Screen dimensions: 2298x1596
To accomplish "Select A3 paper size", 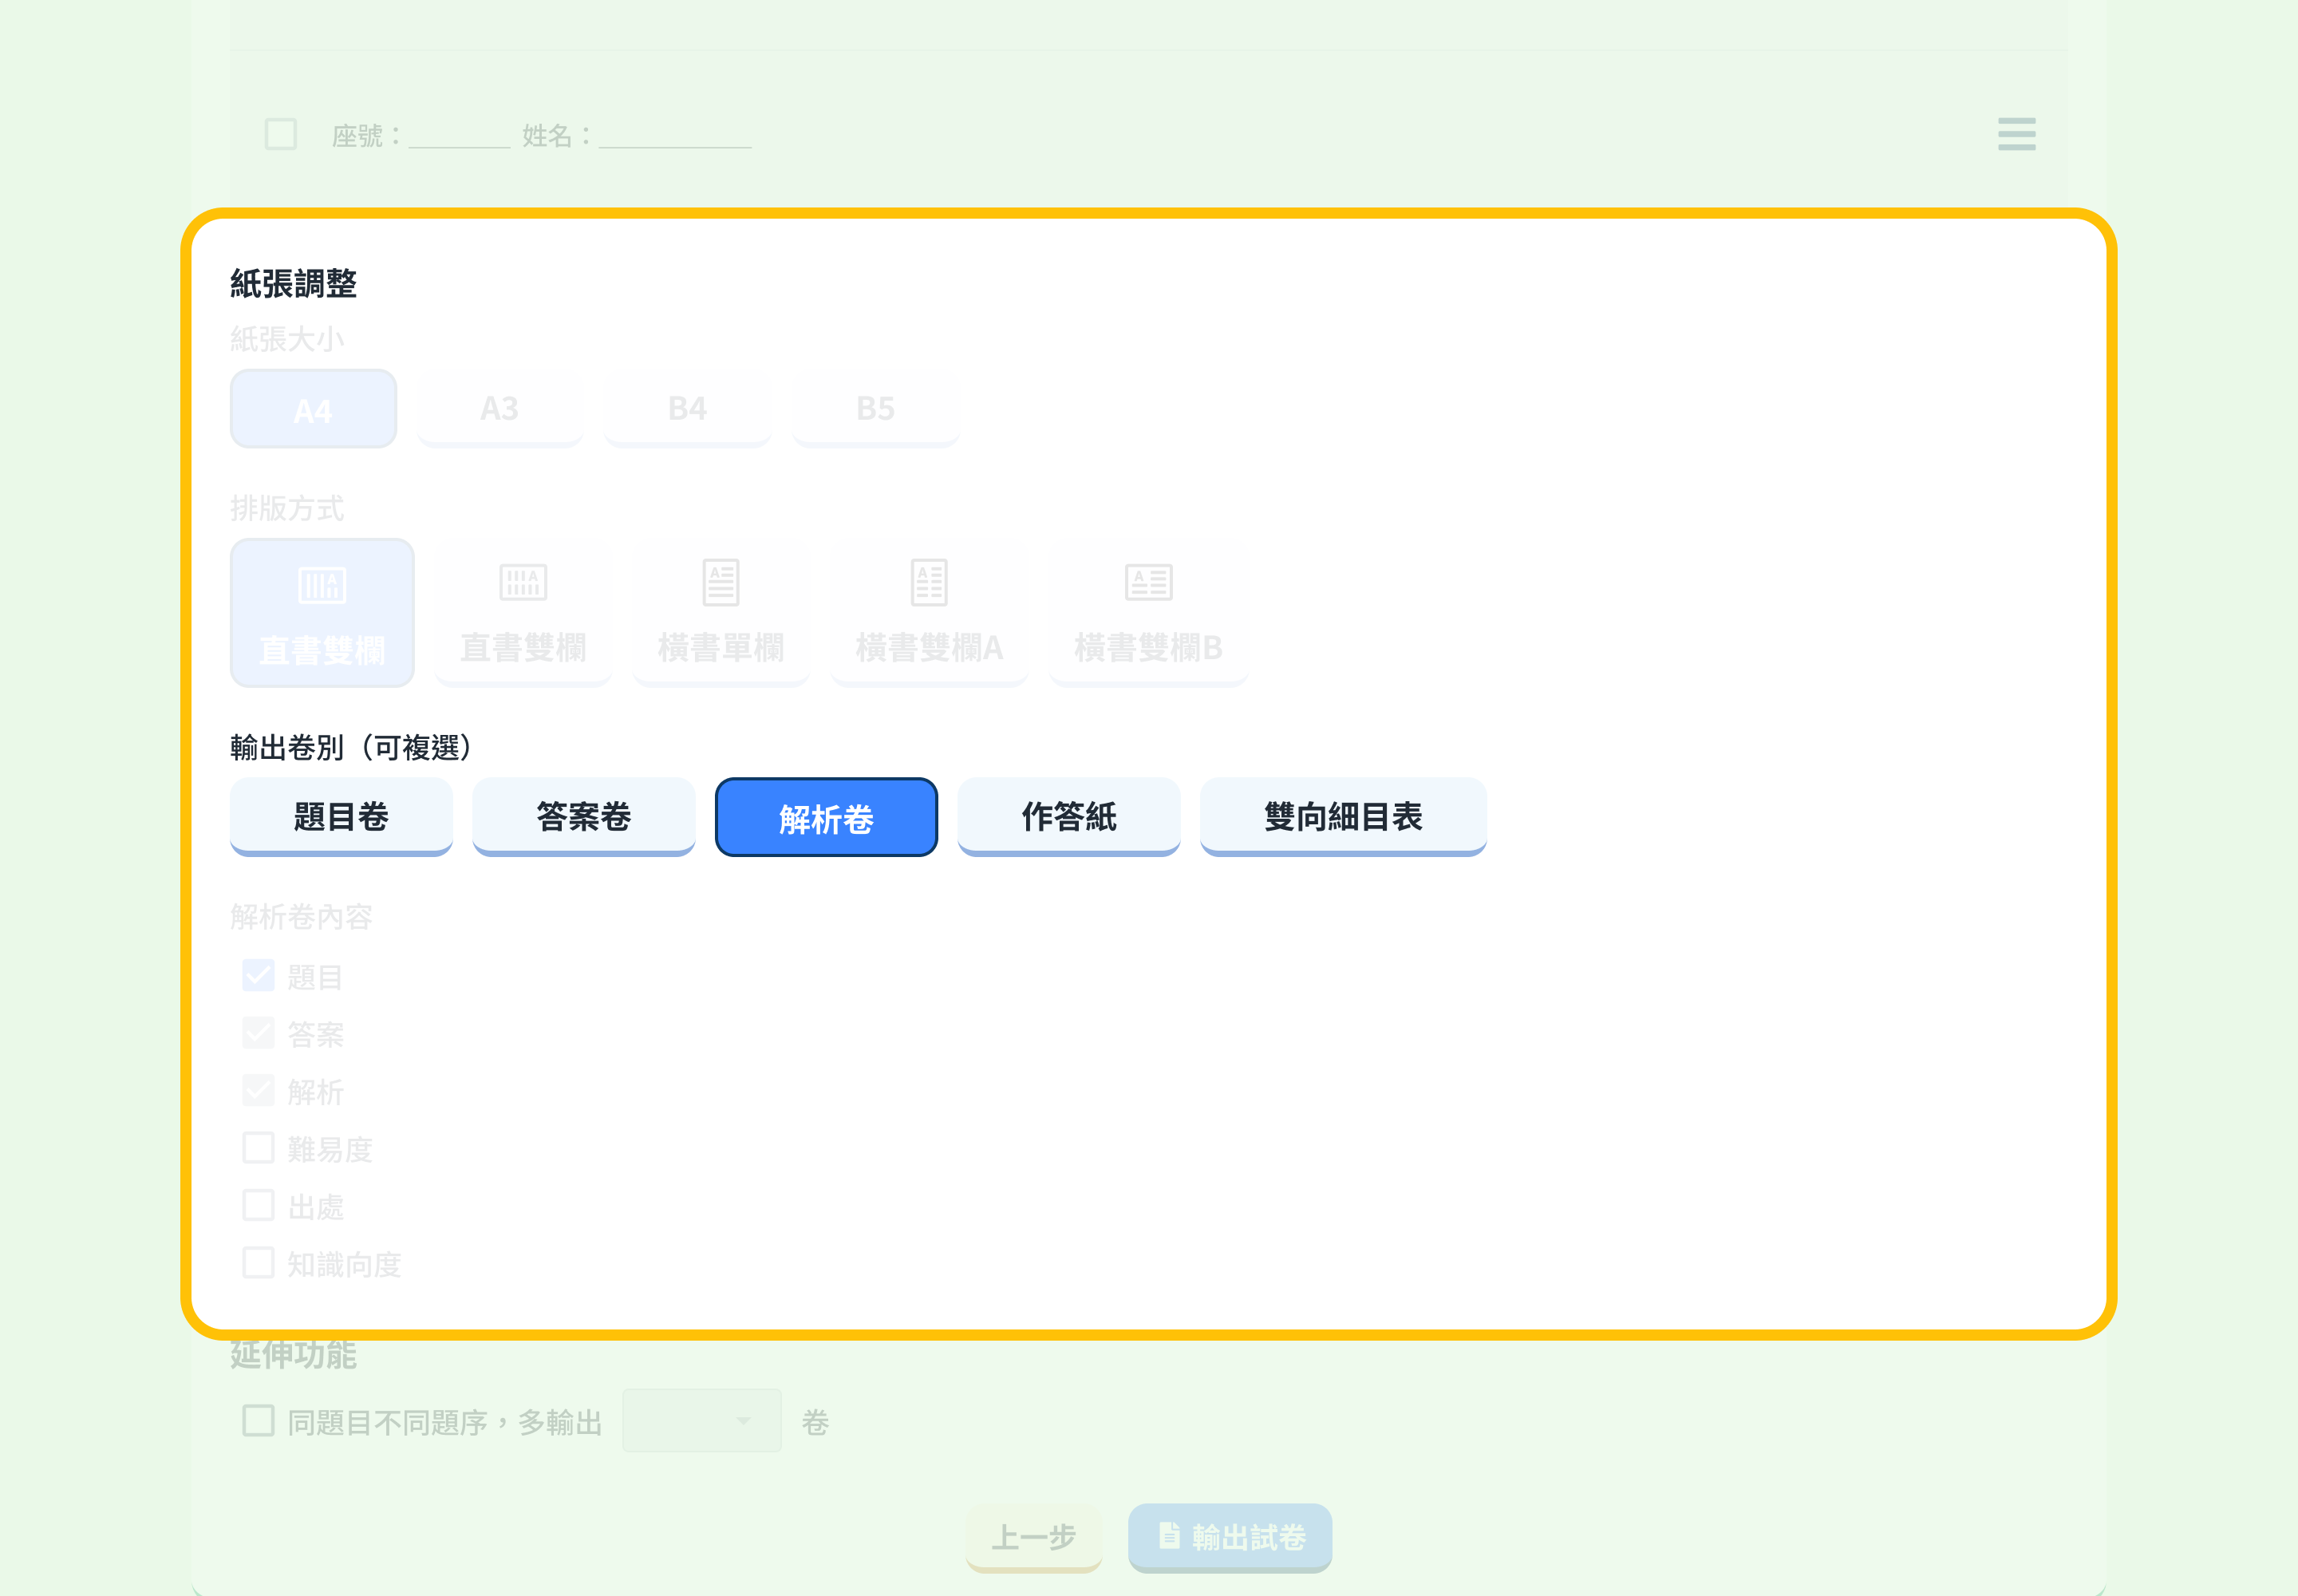I will (500, 408).
